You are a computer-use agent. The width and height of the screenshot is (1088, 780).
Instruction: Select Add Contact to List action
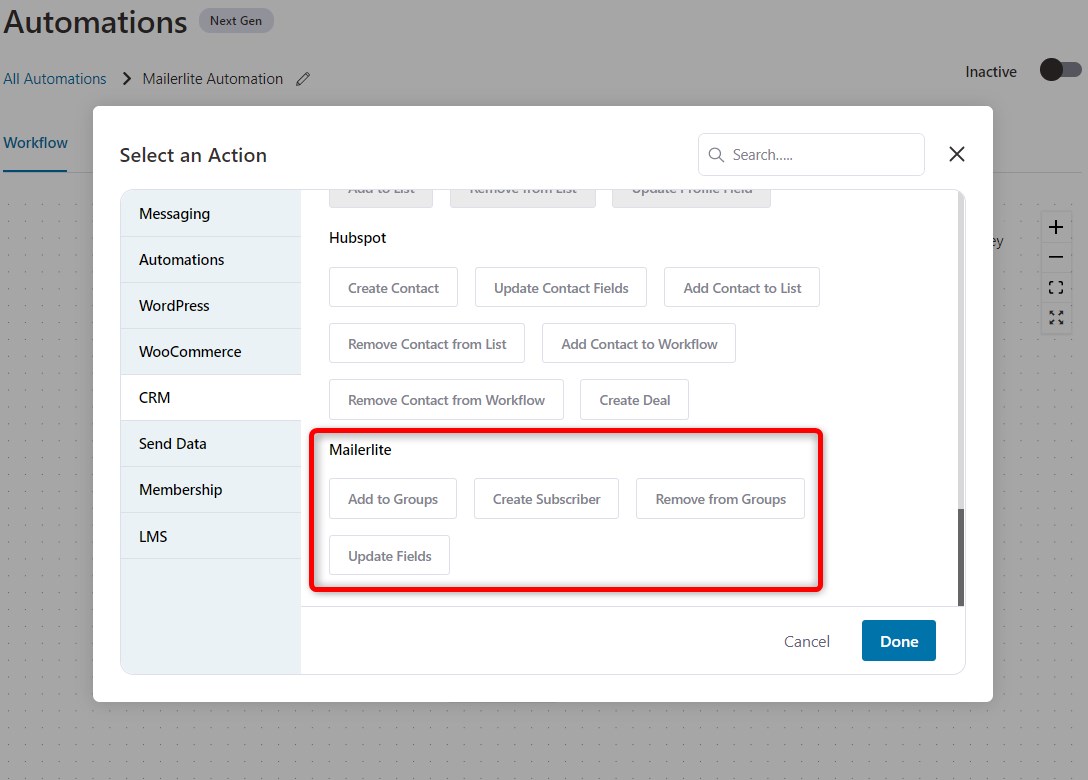(742, 287)
